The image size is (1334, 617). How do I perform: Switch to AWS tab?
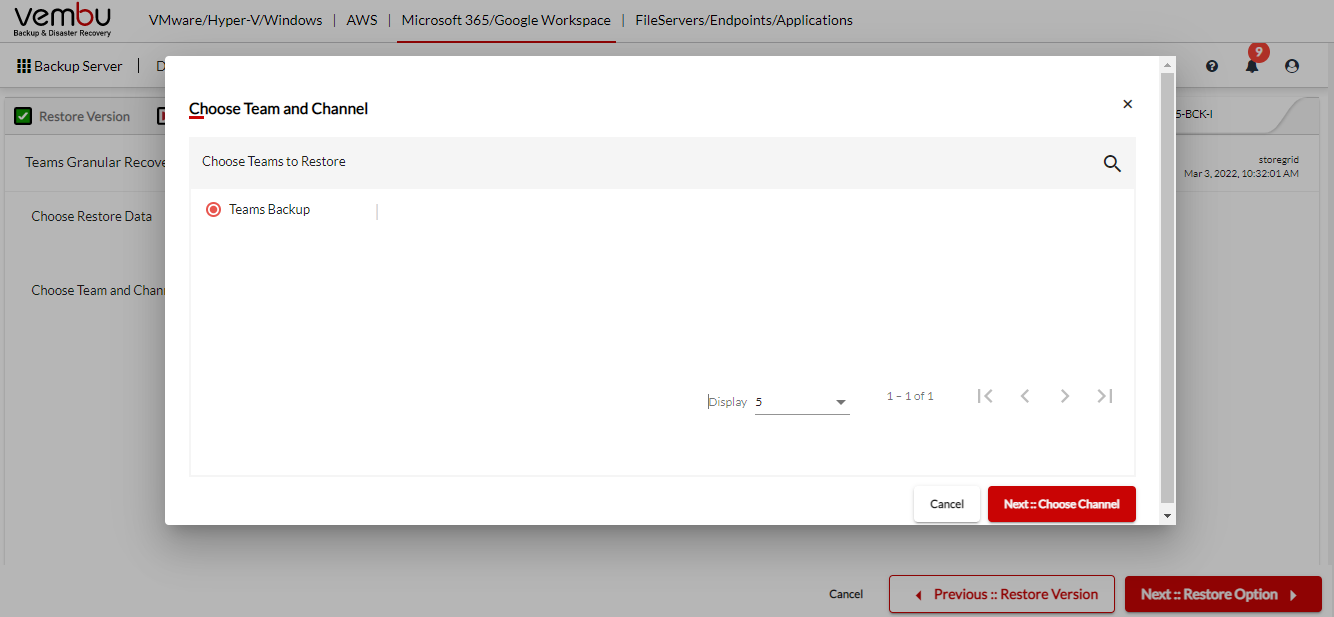(x=362, y=20)
